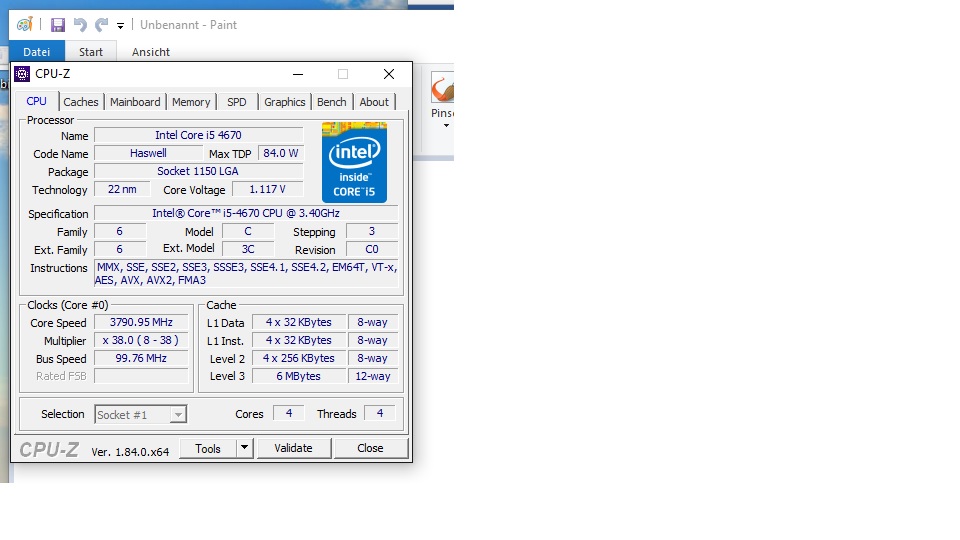Click the CPU-Z window icon in title bar

(22, 74)
